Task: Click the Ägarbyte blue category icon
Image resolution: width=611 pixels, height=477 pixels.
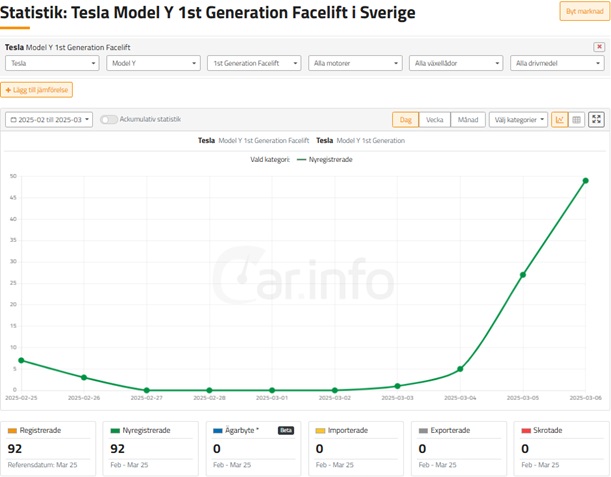Action: click(x=217, y=431)
